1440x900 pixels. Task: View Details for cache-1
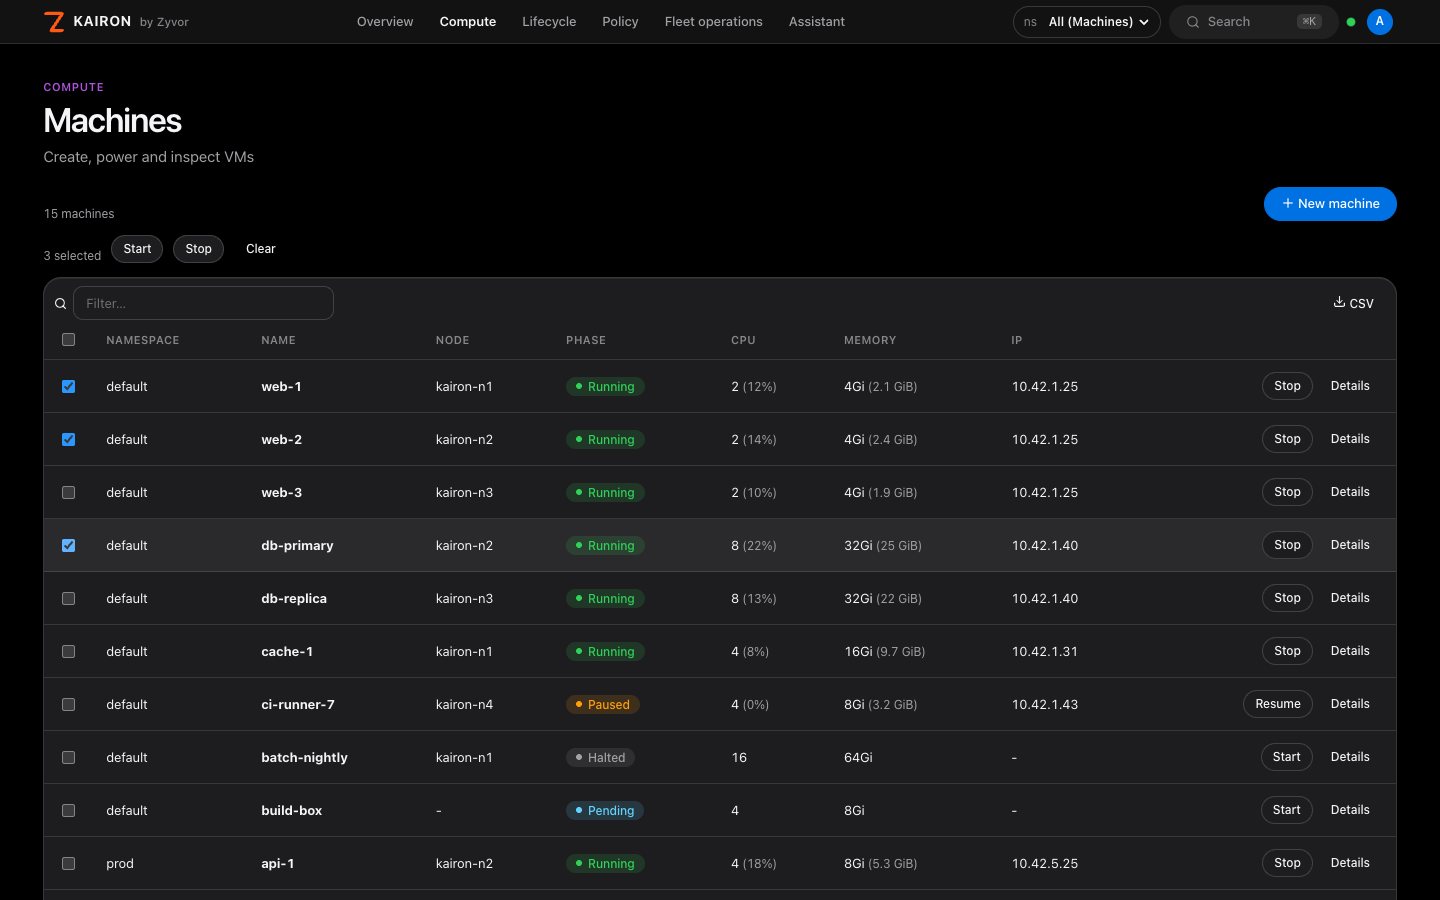[1350, 651]
